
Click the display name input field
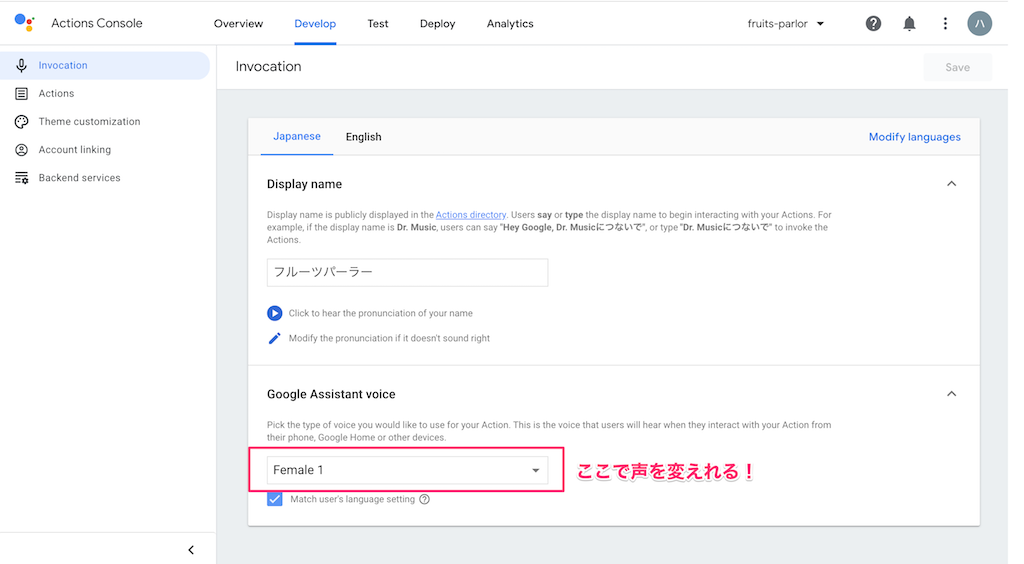click(407, 272)
